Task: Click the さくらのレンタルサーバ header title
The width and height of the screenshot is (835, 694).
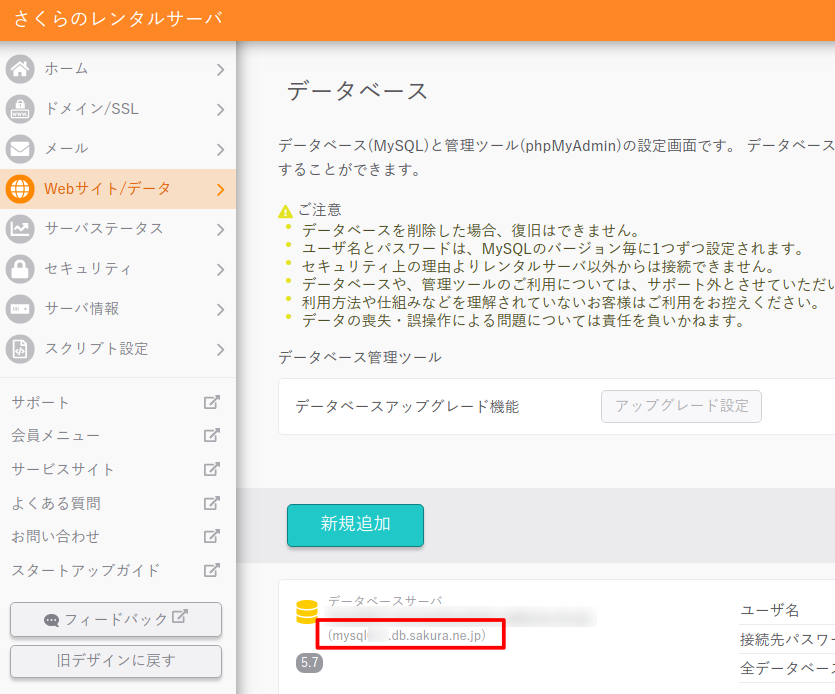Action: tap(118, 19)
